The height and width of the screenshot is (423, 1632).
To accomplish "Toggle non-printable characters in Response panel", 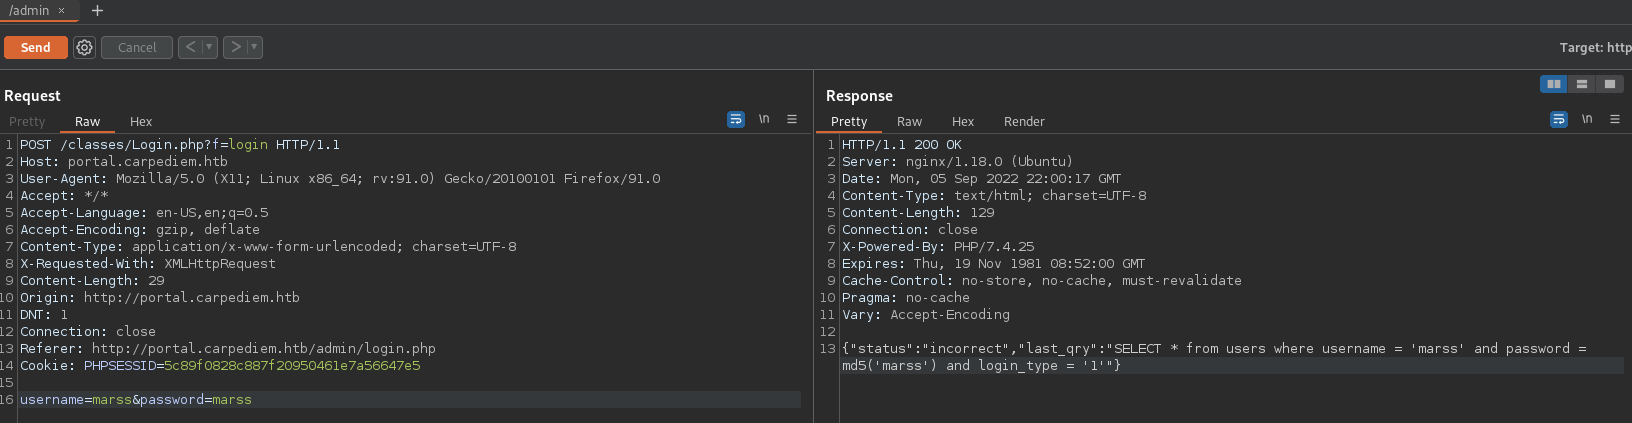I will tap(1587, 119).
